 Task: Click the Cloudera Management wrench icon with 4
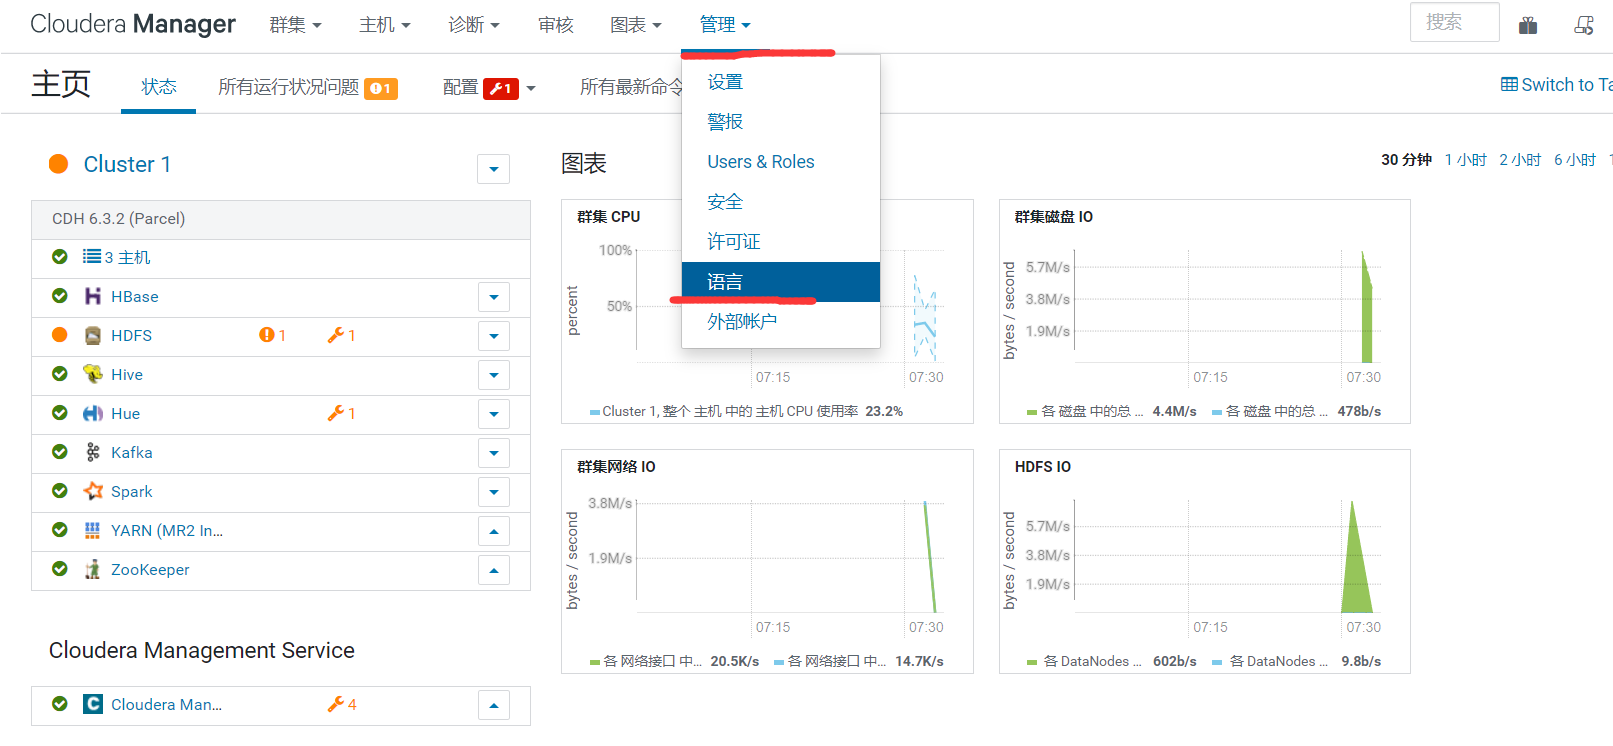335,704
